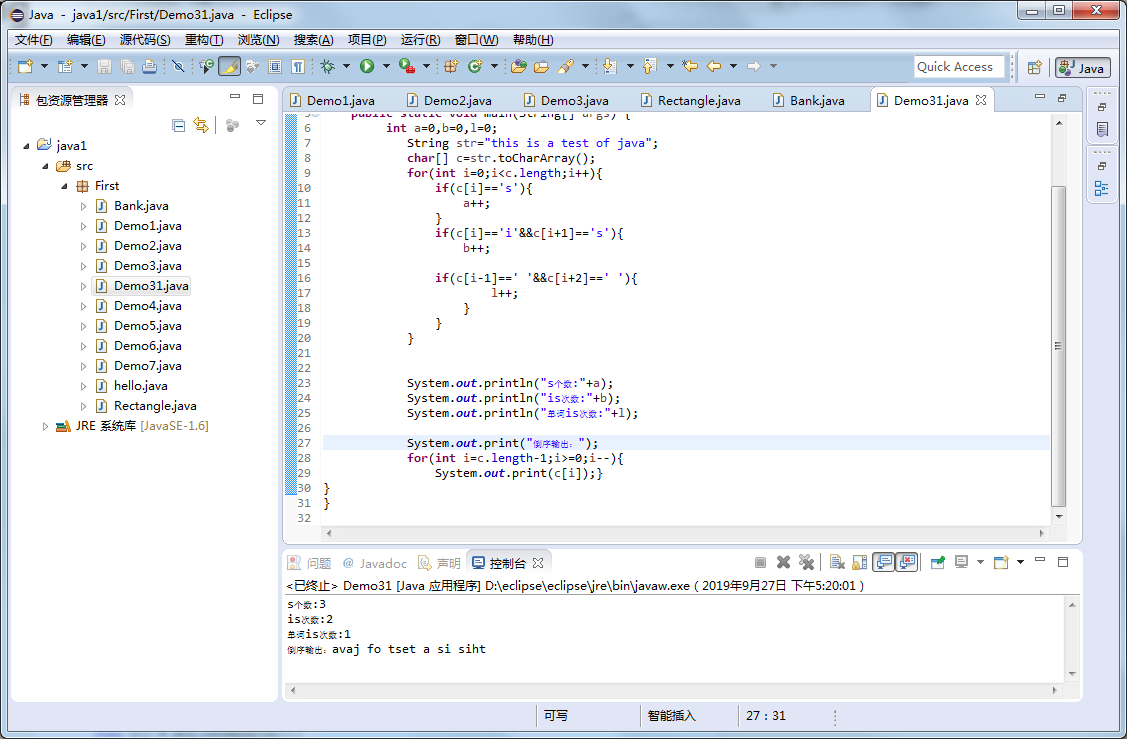Click the Open Perspective icon
Image resolution: width=1127 pixels, height=739 pixels.
1034,68
